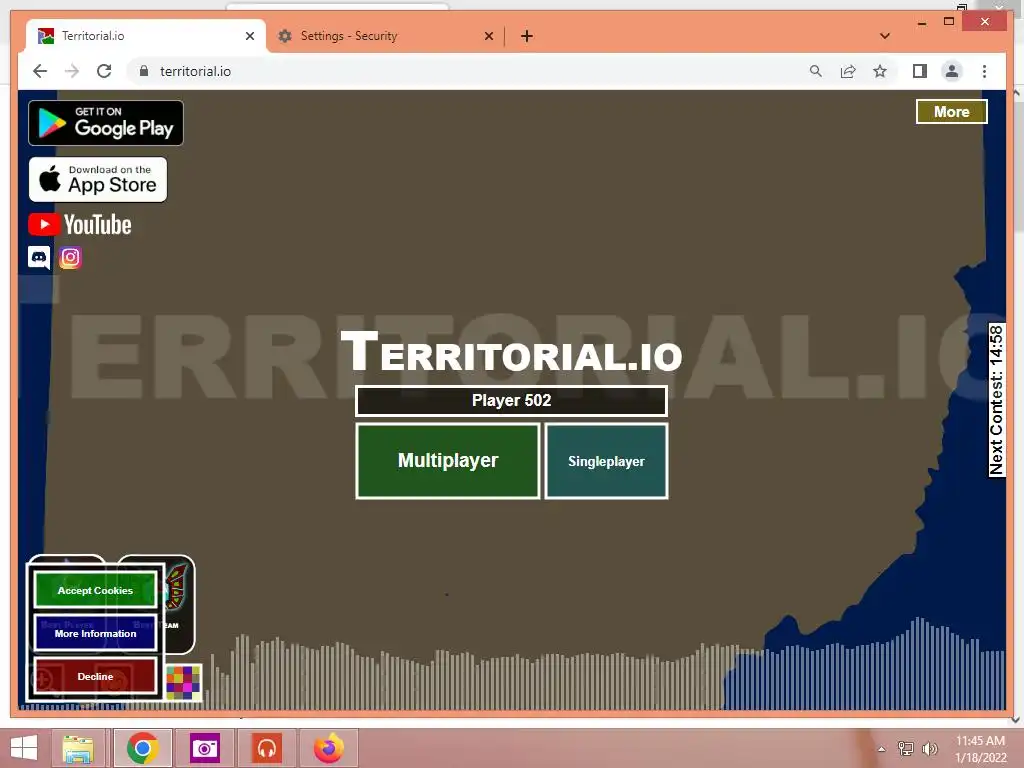Edit the Player 502 name field

coord(511,400)
